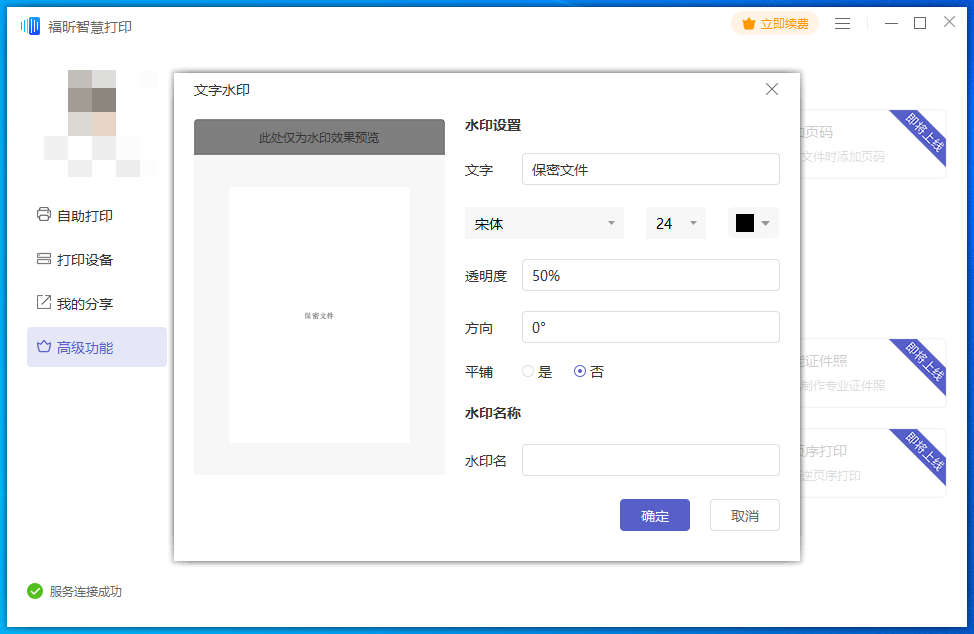
Task: Click the Foxit Smart Print logo icon
Action: [30, 26]
